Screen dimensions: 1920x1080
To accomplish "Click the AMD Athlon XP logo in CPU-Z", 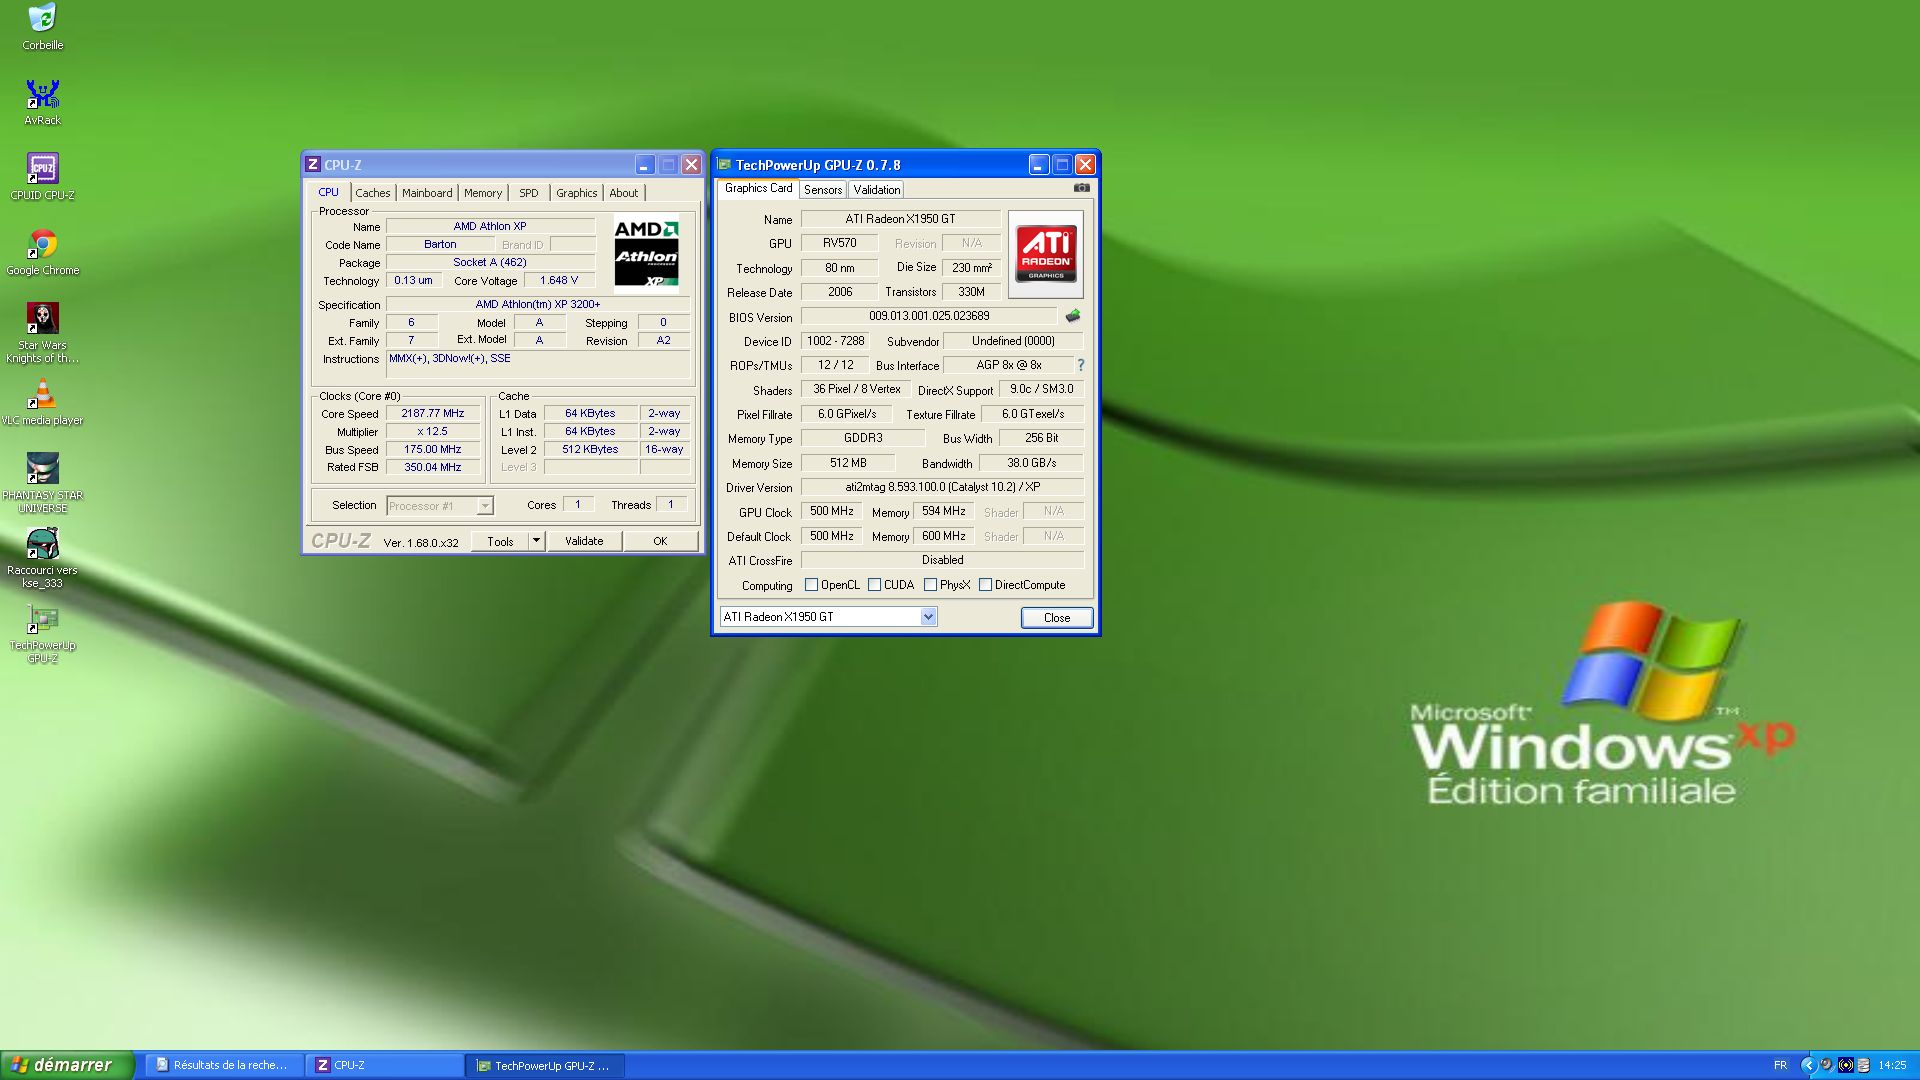I will [x=646, y=254].
